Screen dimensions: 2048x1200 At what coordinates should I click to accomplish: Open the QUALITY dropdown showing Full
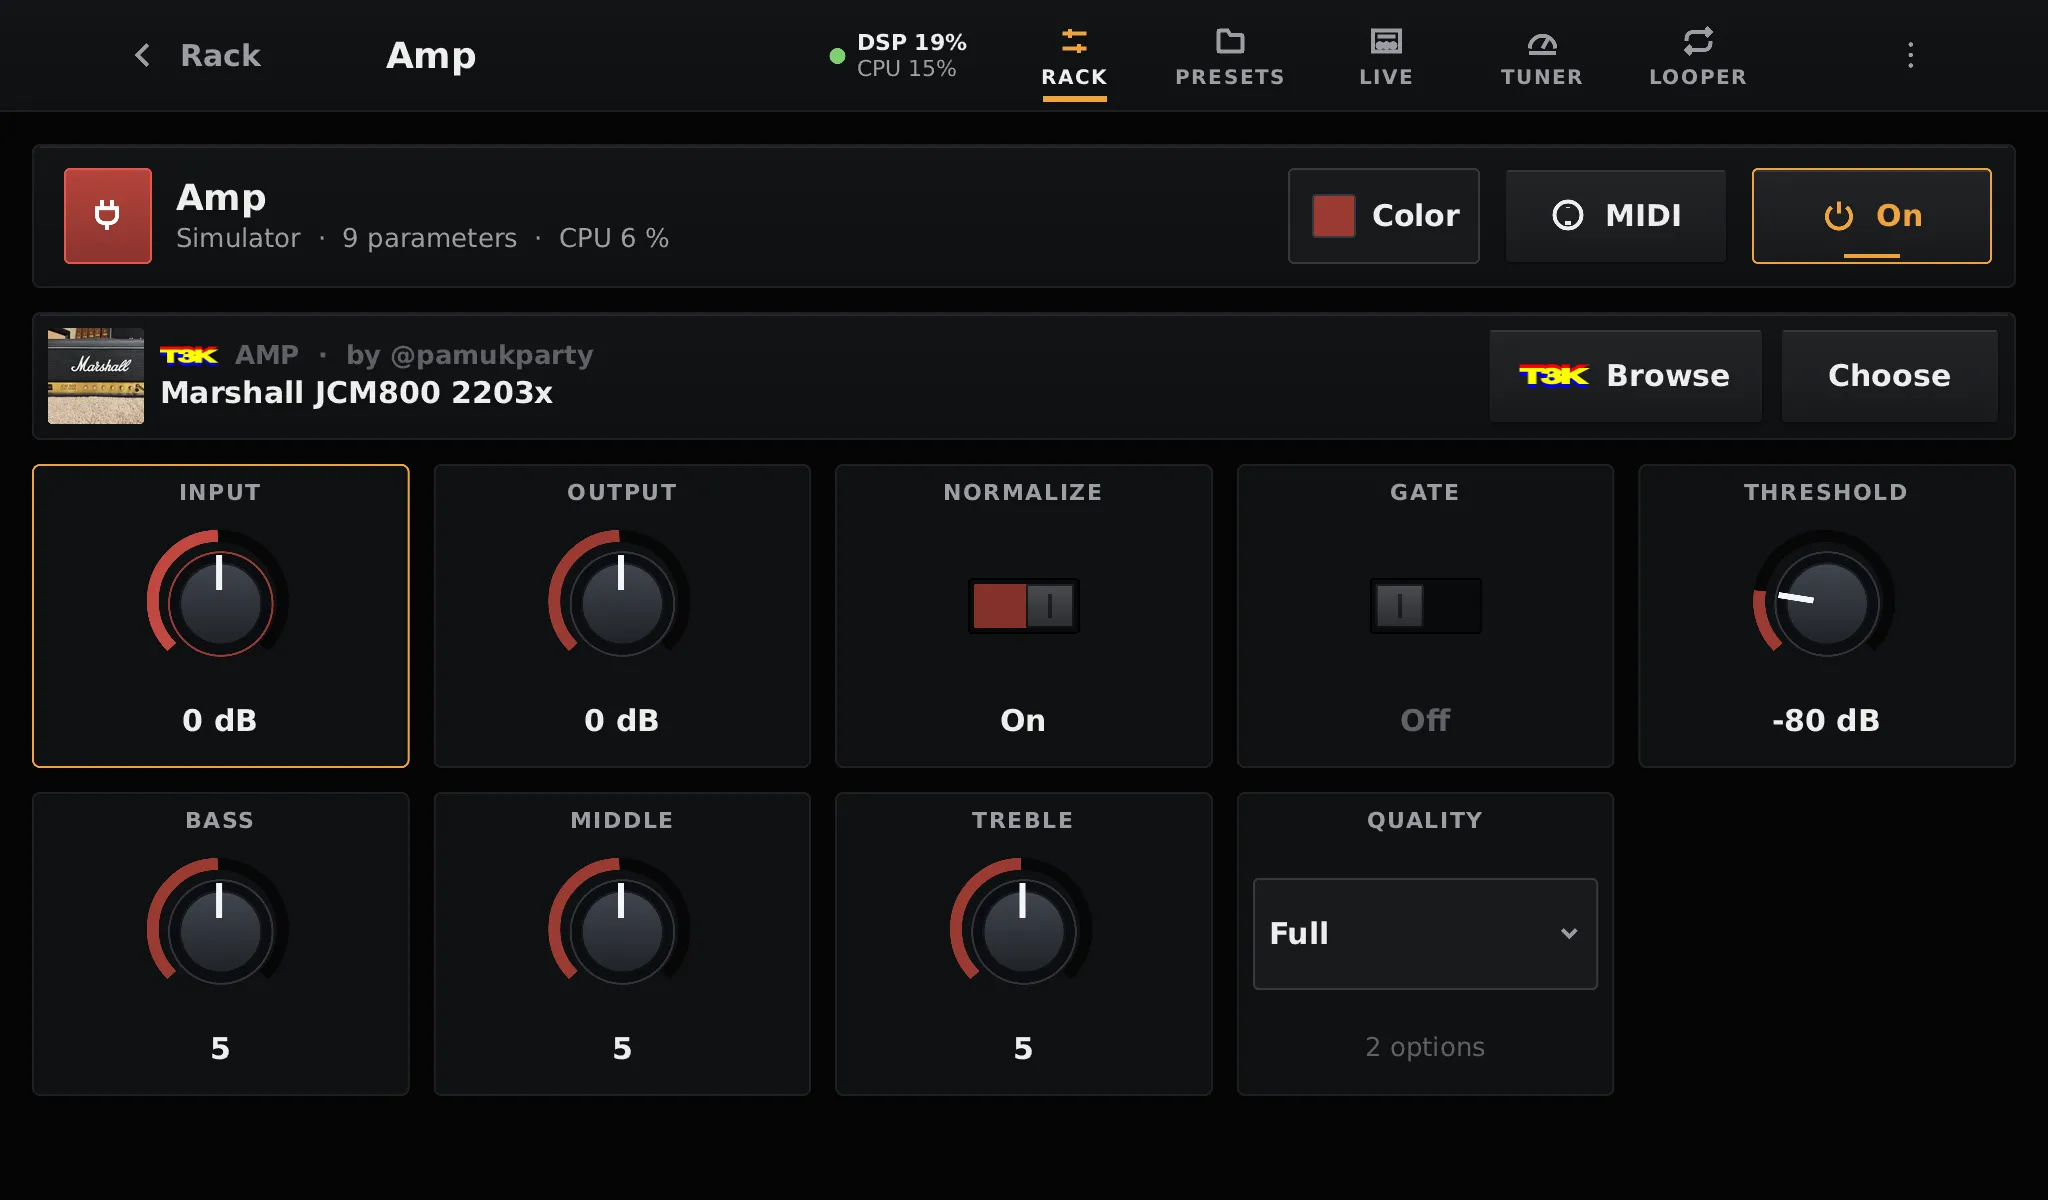tap(1425, 934)
